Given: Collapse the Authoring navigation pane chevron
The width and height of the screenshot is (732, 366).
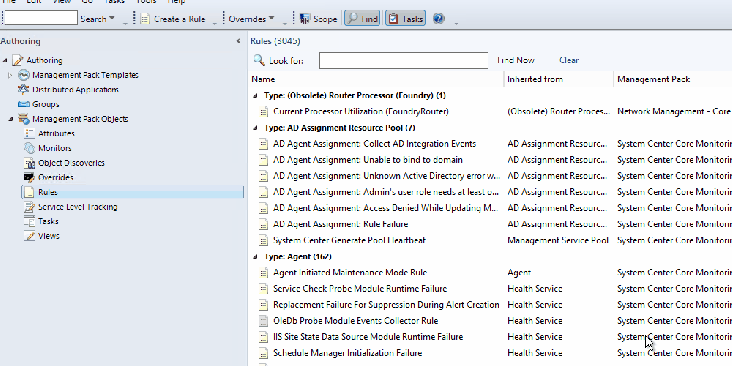Looking at the screenshot, I should coord(239,41).
